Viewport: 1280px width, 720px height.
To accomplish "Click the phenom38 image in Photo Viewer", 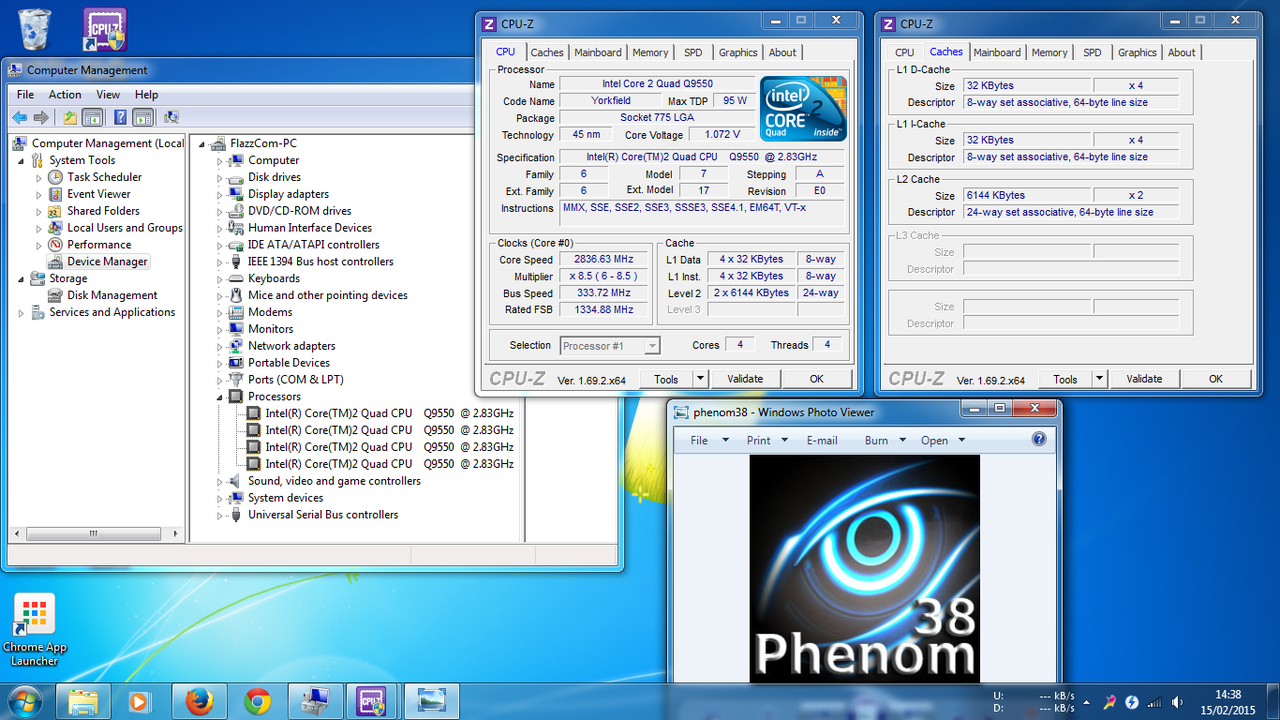I will [x=865, y=569].
